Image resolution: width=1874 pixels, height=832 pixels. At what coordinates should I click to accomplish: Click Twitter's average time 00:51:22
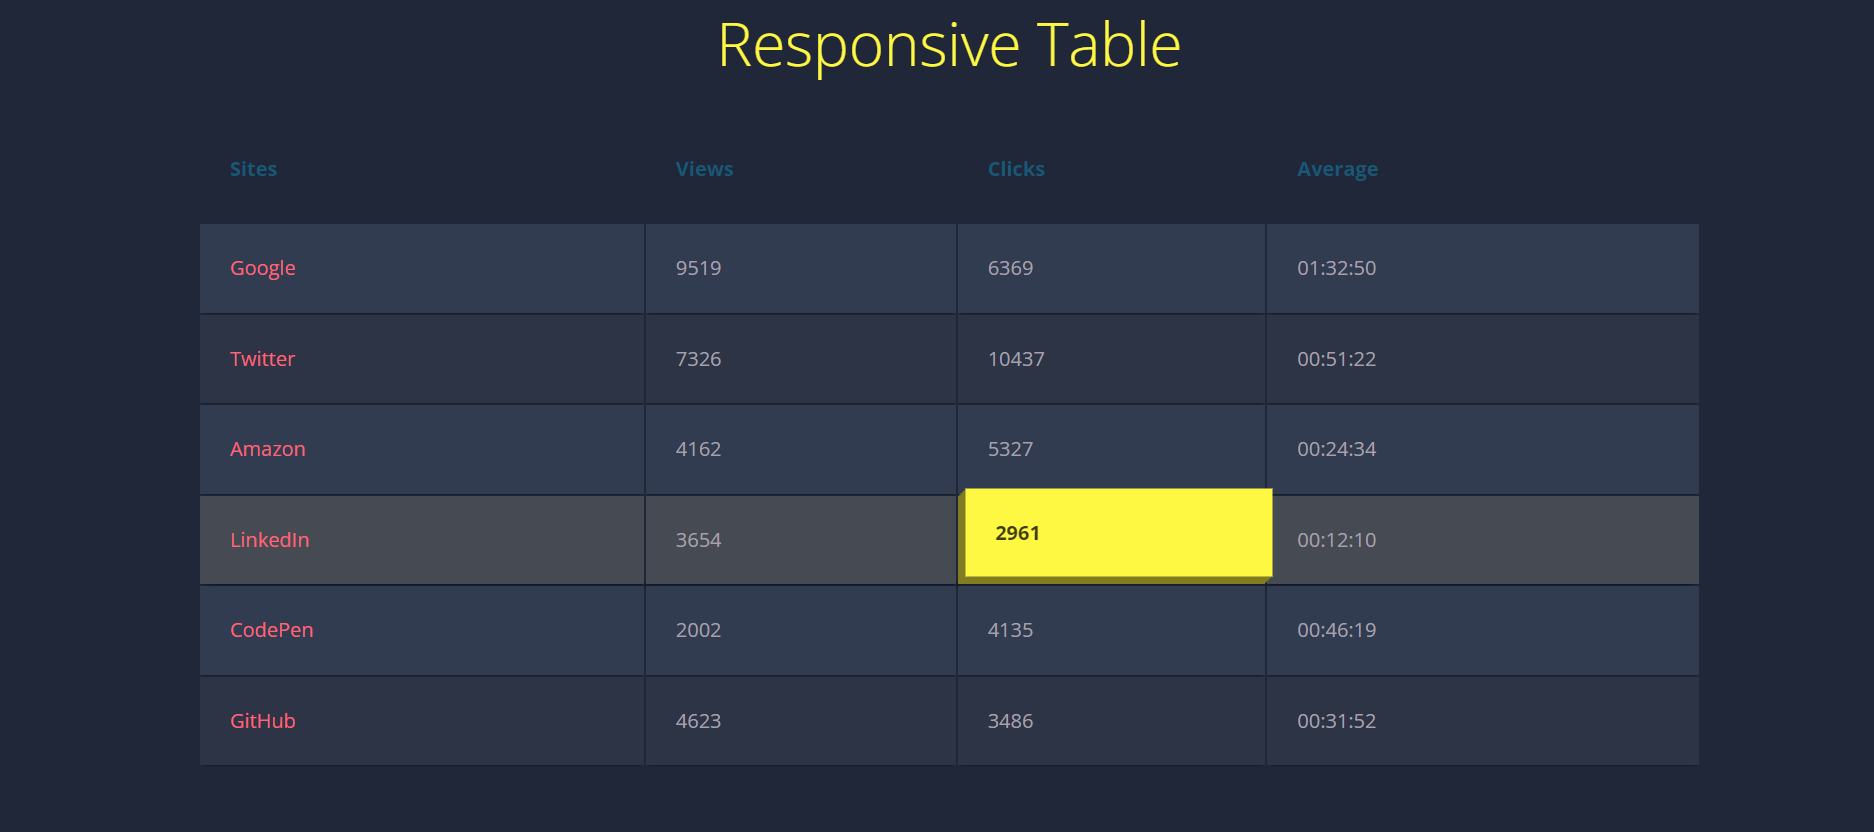coord(1336,359)
